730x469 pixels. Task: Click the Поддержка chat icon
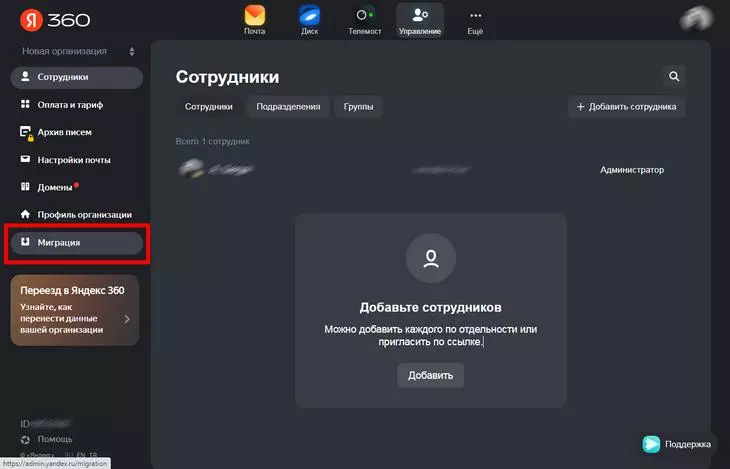click(651, 444)
